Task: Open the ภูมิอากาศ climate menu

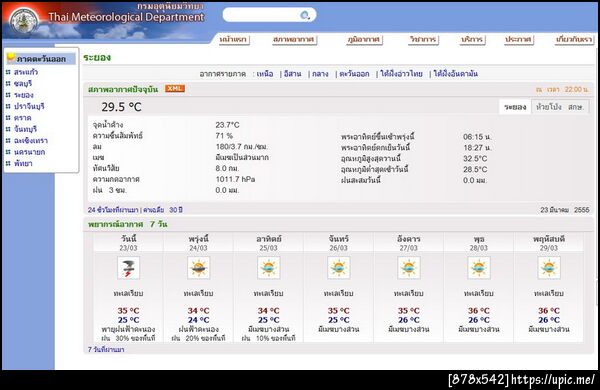Action: click(364, 39)
